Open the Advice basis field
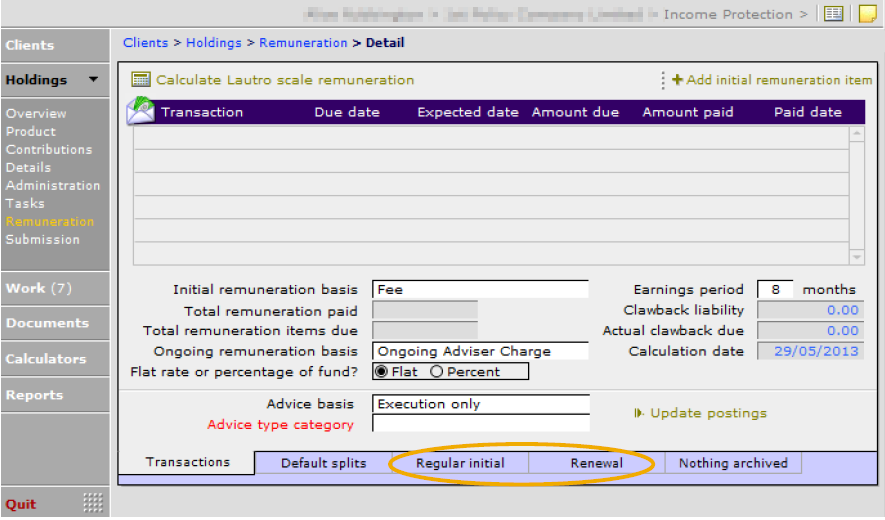 481,404
